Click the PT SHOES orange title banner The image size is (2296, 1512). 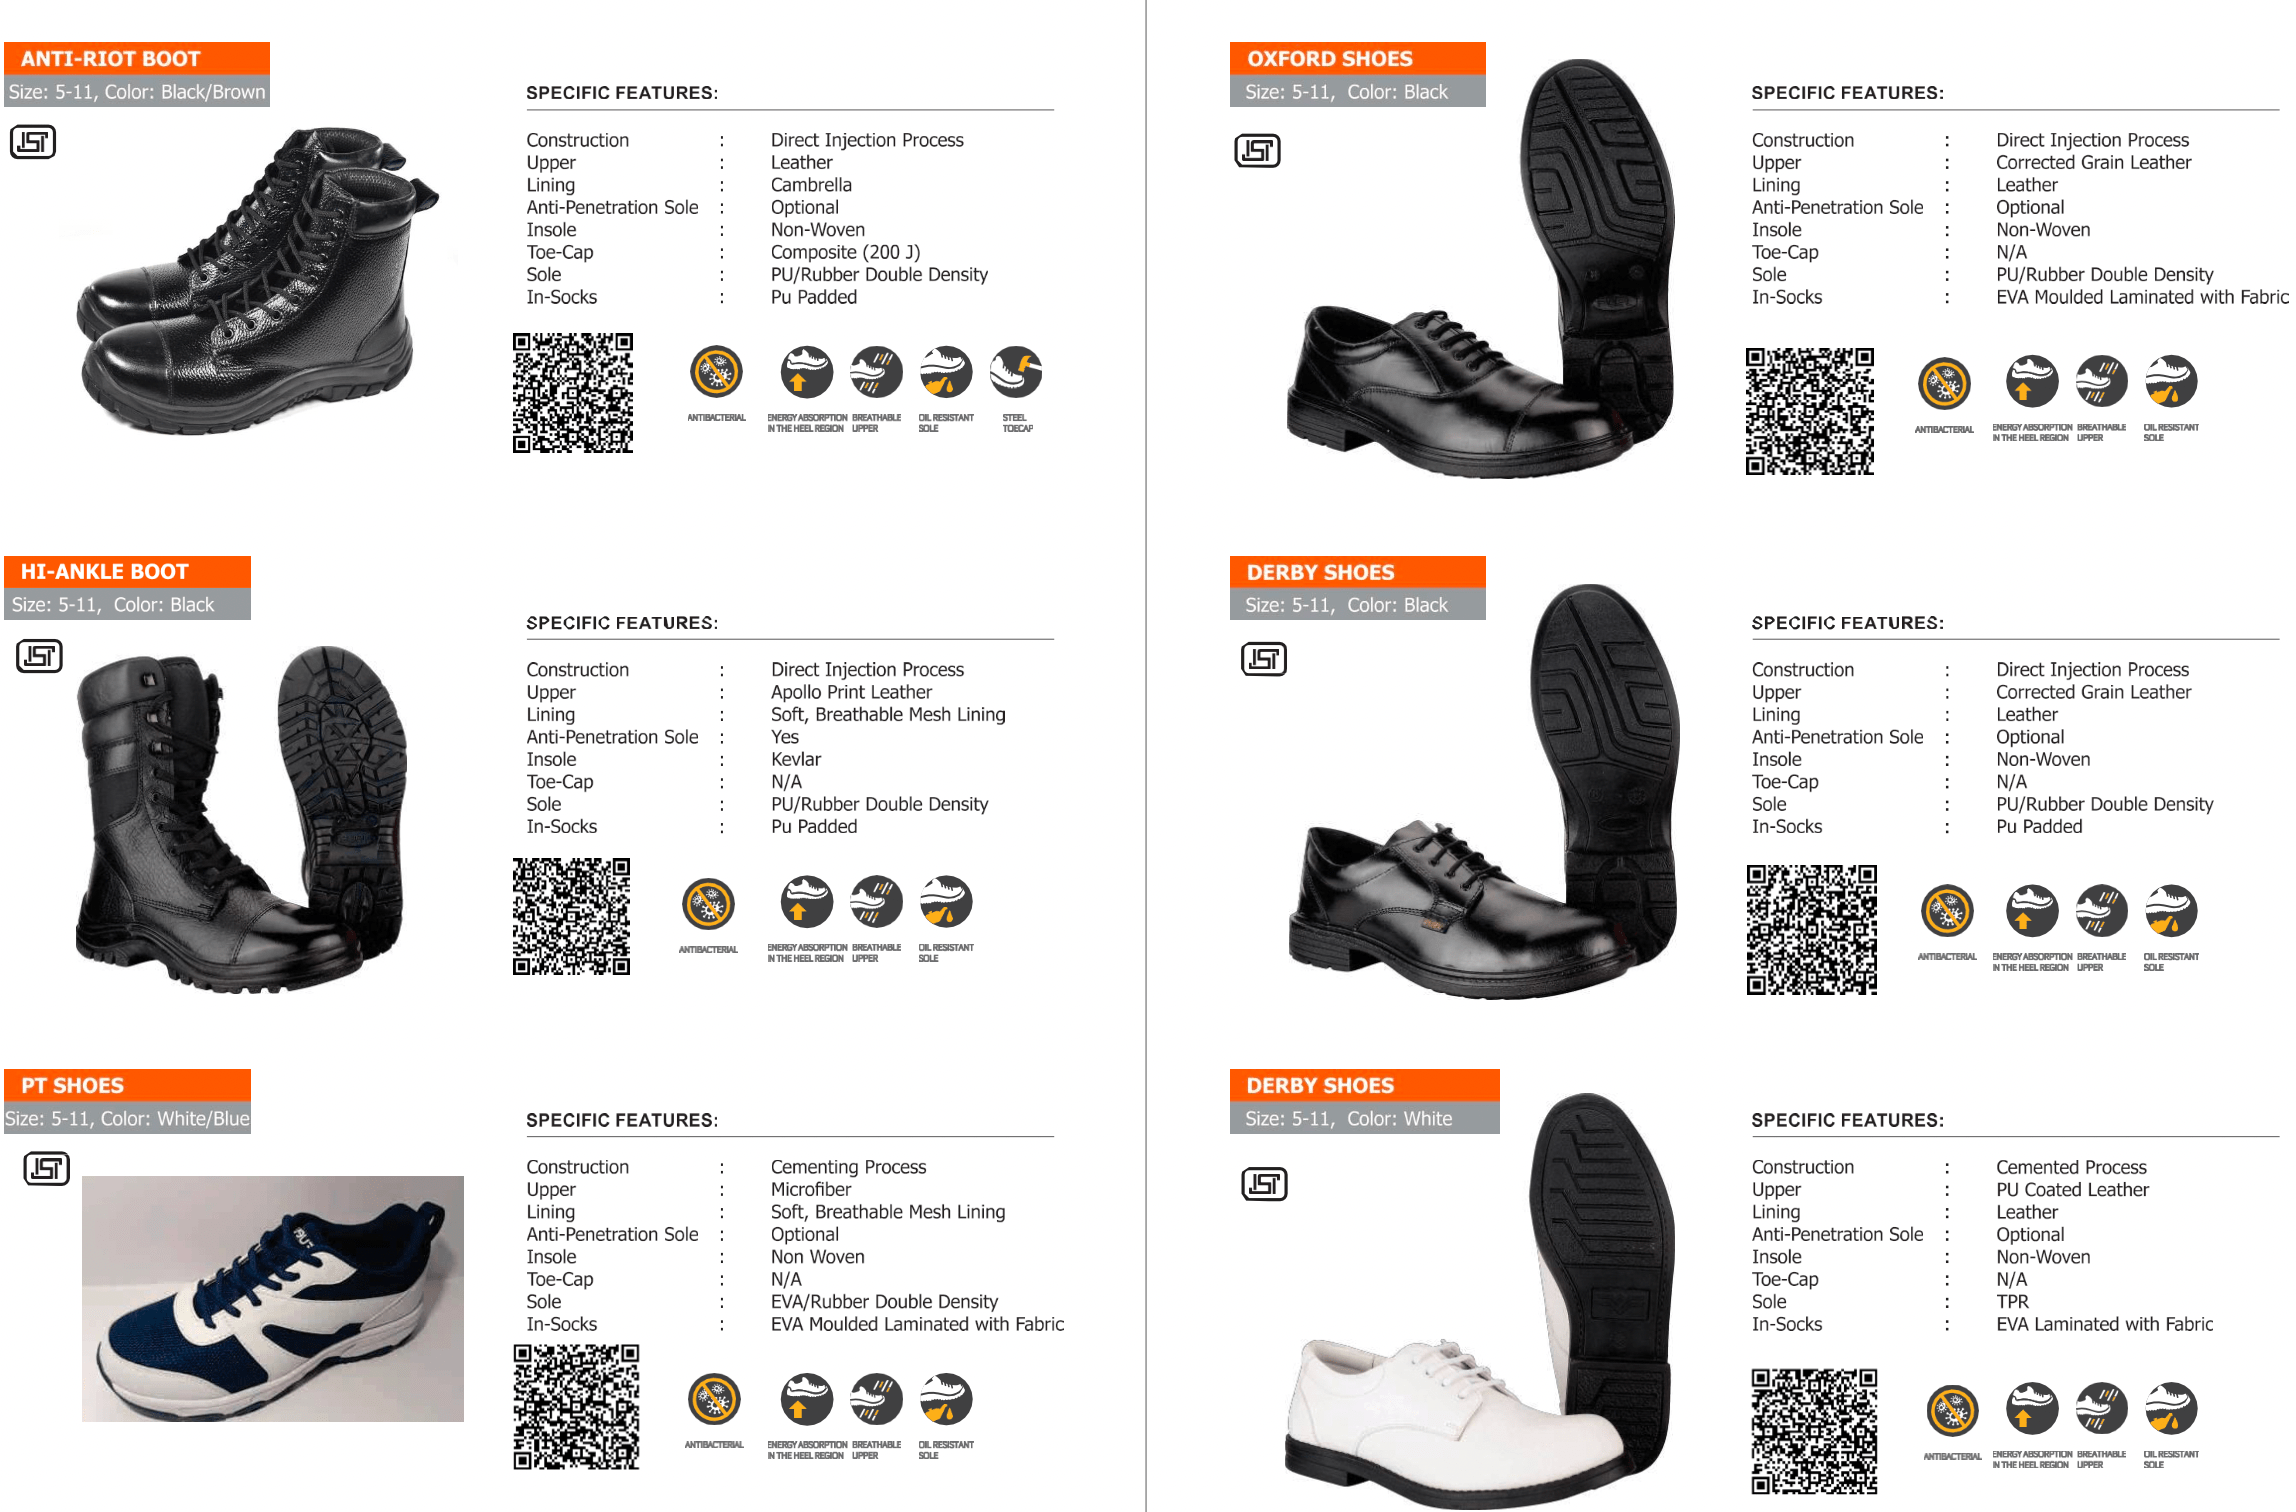127,1085
